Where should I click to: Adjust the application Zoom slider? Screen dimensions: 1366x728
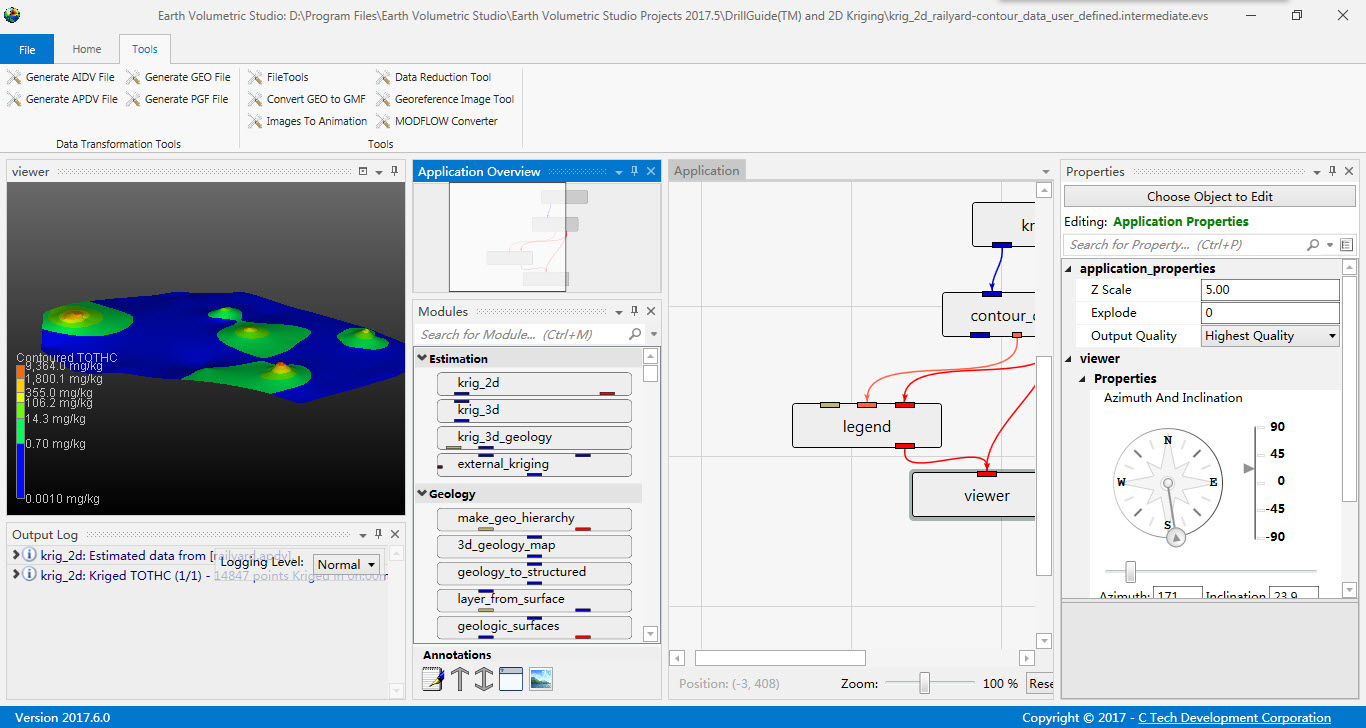(x=925, y=683)
